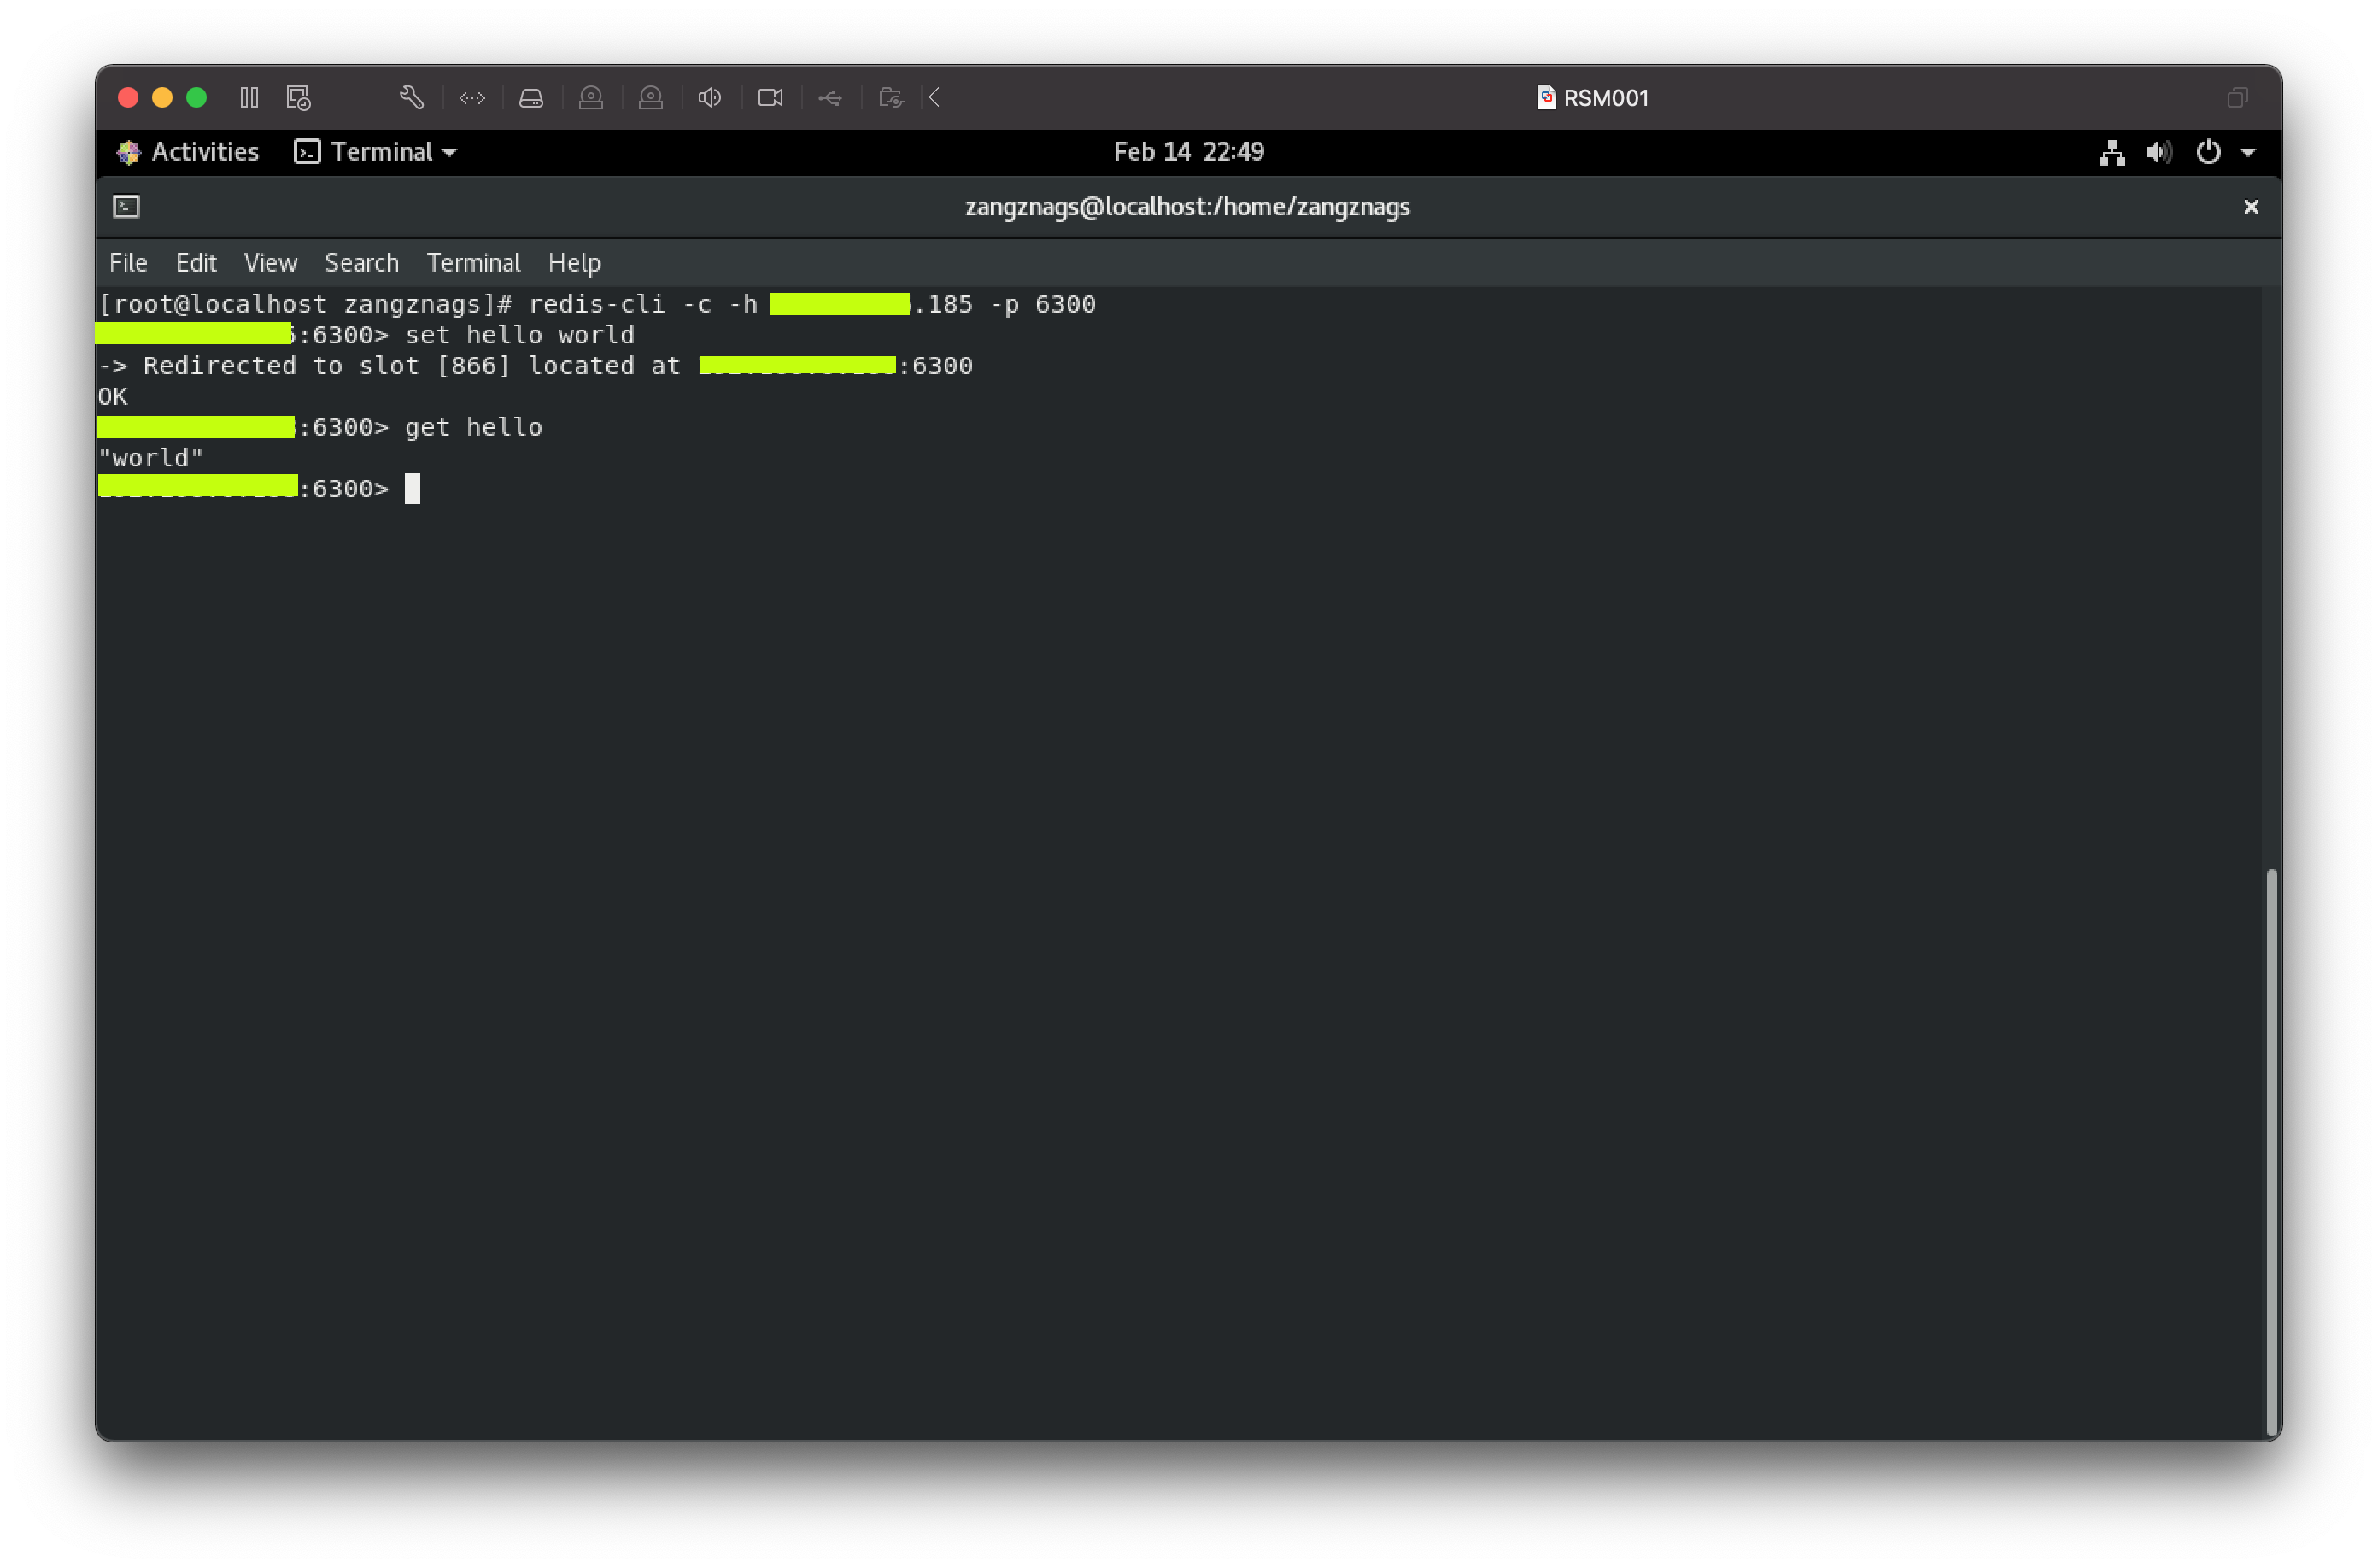Open the GNOME system menu arrow
Image resolution: width=2378 pixels, height=1568 pixels.
[x=2248, y=152]
